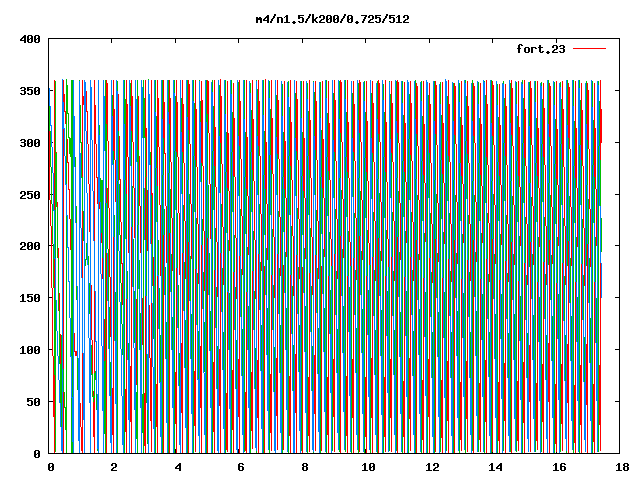The height and width of the screenshot is (480, 640).
Task: Click y-axis label 100
Action: (x=30, y=350)
